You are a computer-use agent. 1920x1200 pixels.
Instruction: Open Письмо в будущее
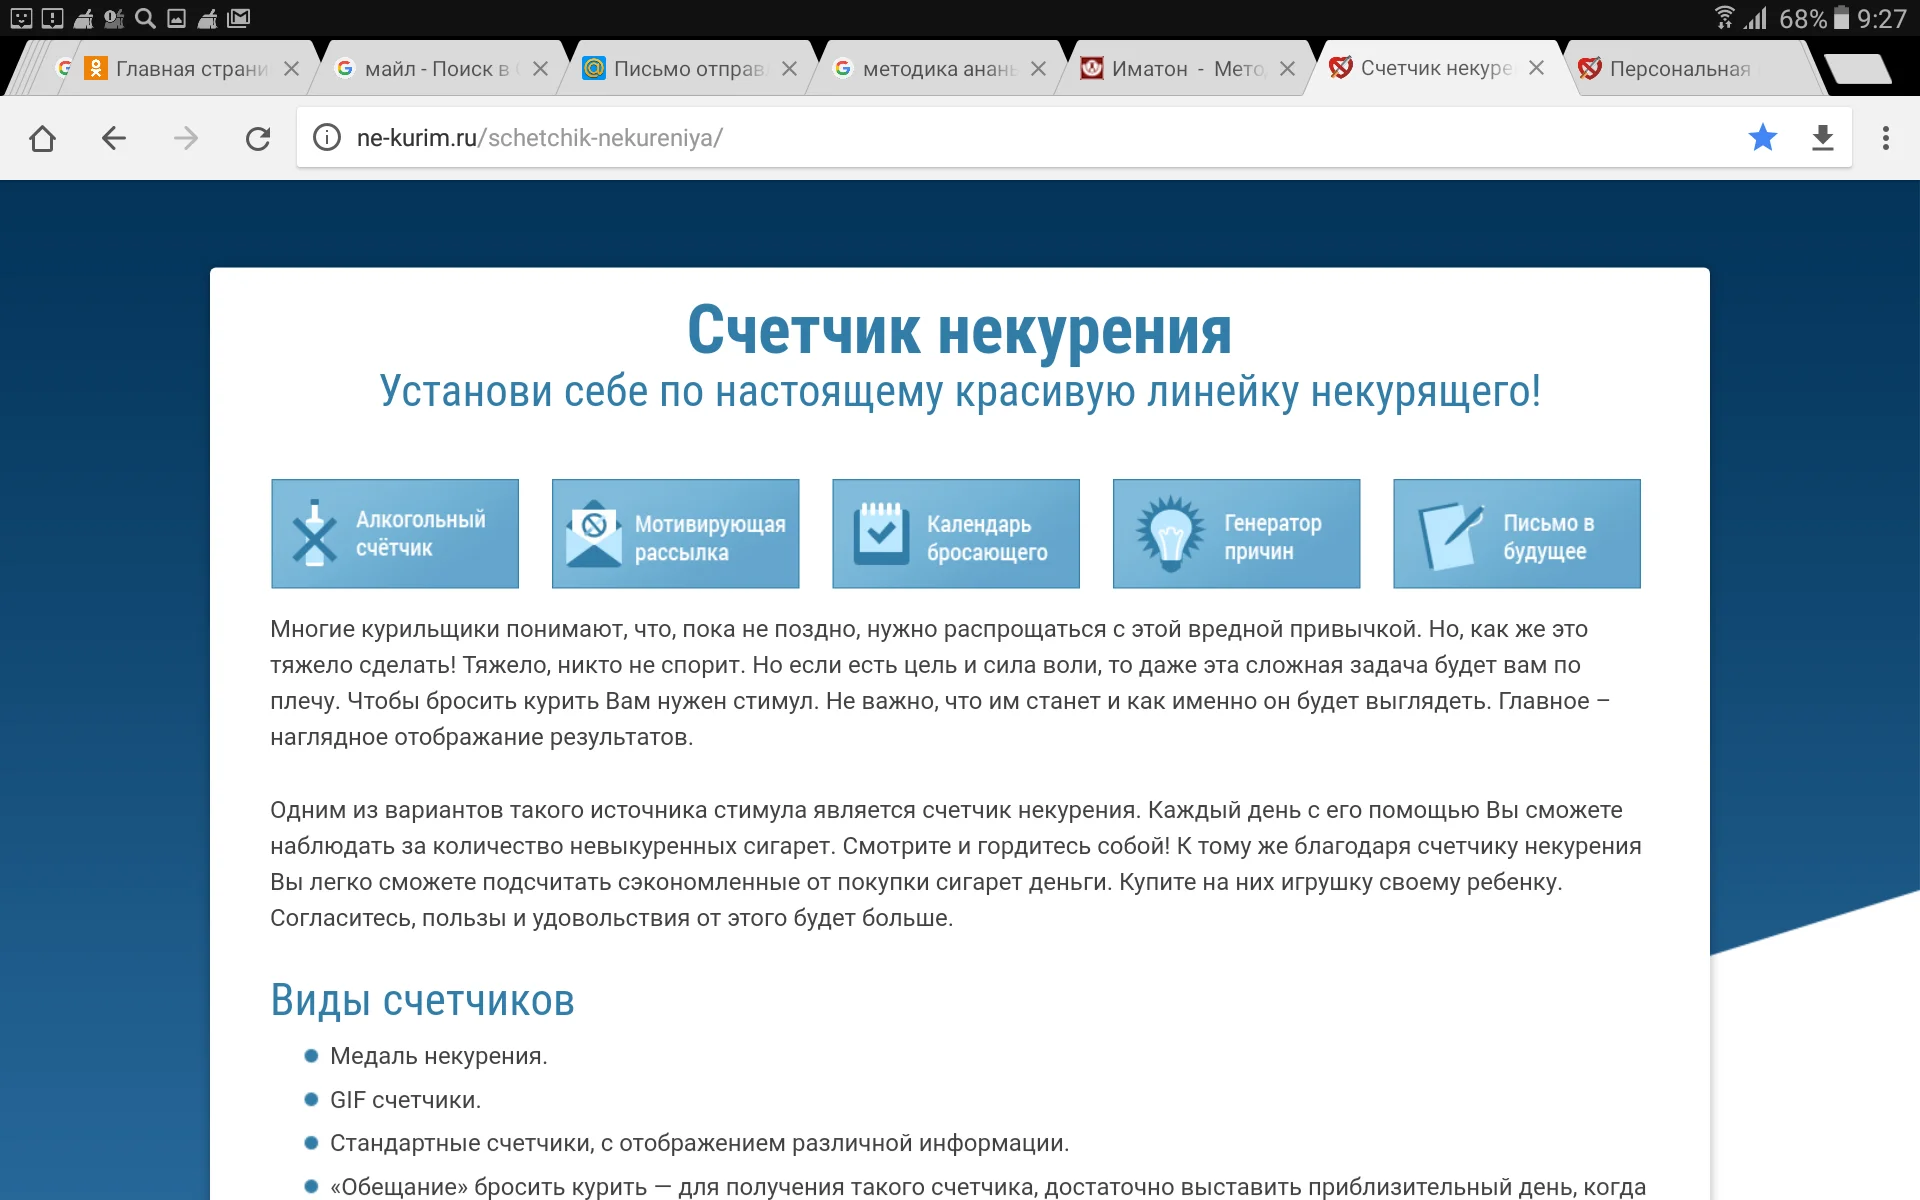[1516, 533]
